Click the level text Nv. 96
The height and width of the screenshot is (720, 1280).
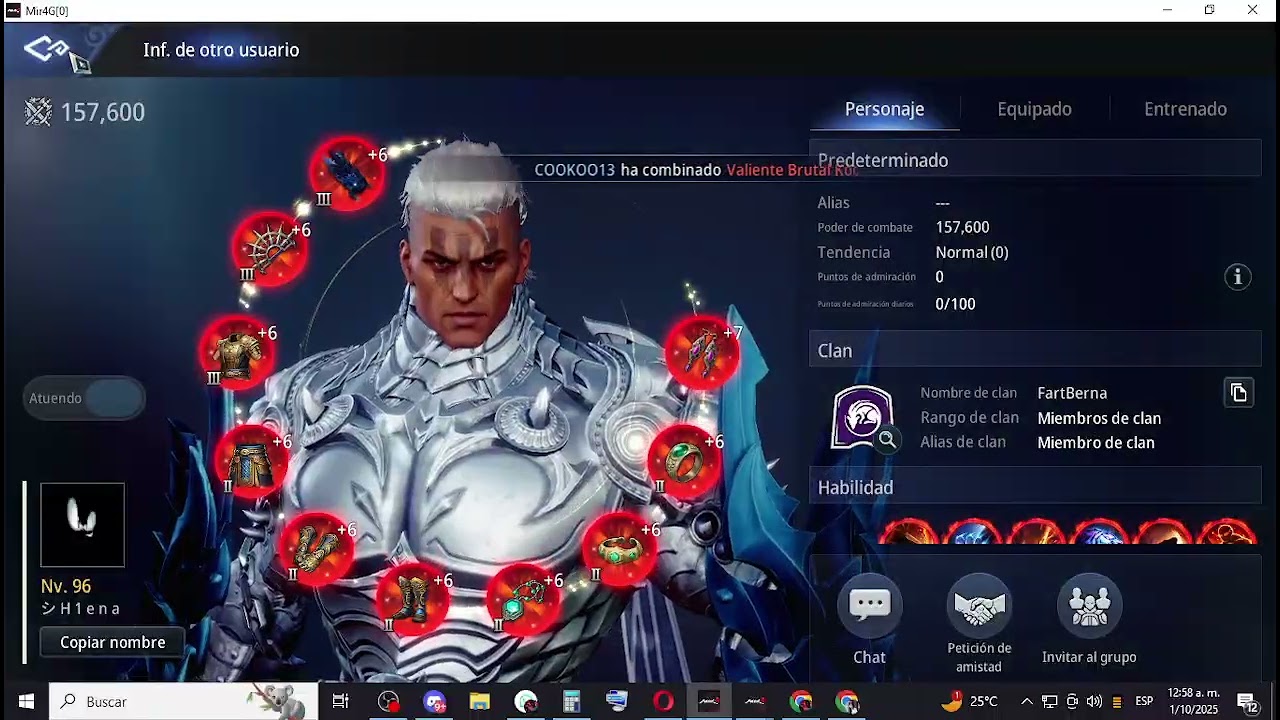coord(66,586)
